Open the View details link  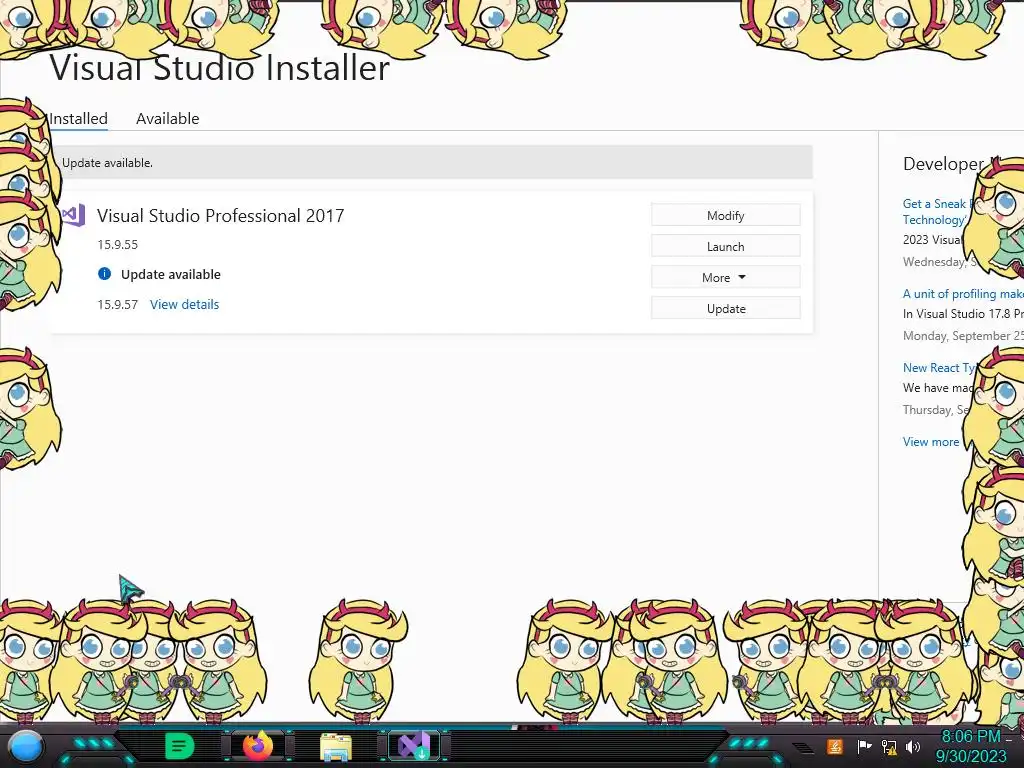(184, 304)
